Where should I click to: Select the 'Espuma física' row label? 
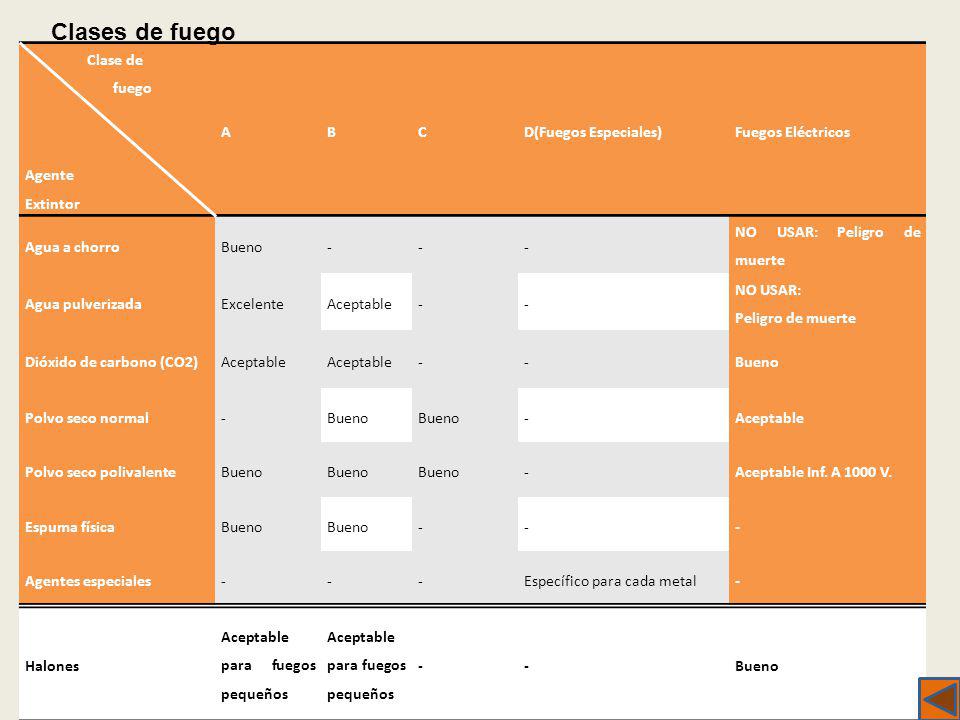click(x=70, y=527)
